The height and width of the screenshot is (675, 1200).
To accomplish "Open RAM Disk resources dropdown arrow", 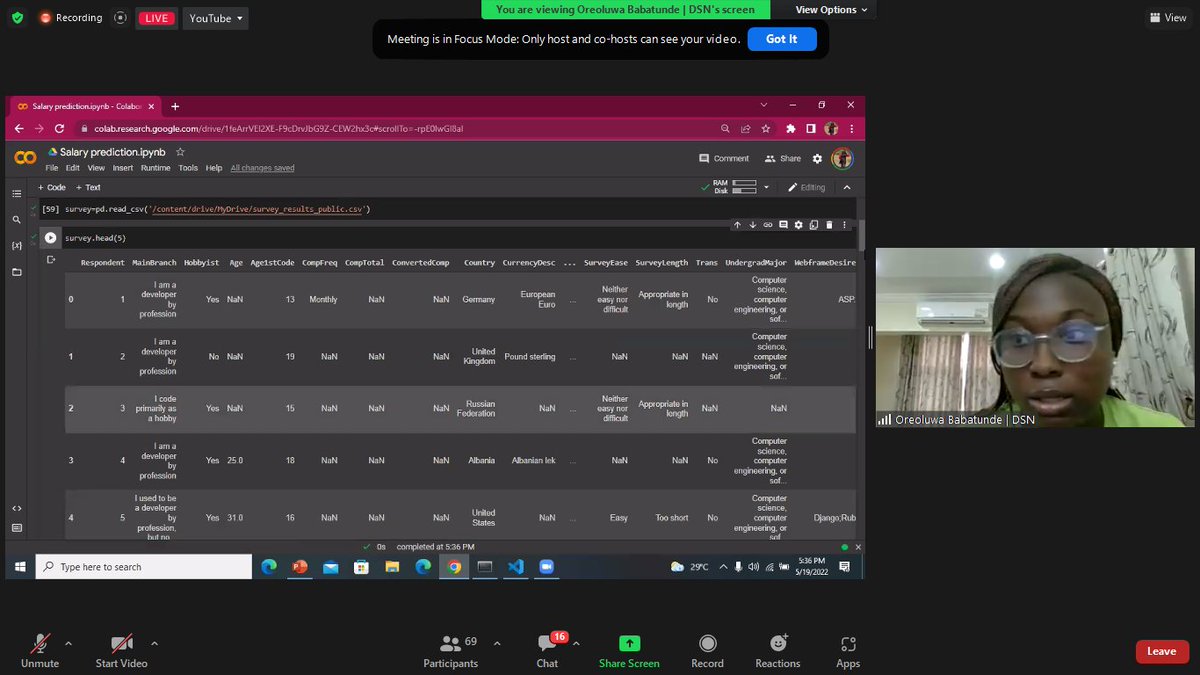I will pyautogui.click(x=767, y=187).
